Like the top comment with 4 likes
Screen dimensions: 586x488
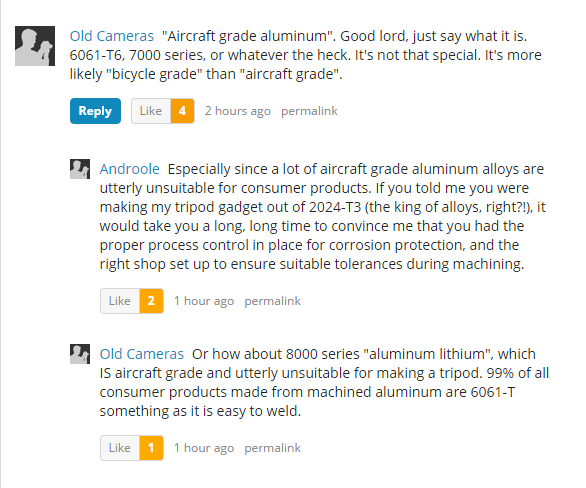click(151, 111)
